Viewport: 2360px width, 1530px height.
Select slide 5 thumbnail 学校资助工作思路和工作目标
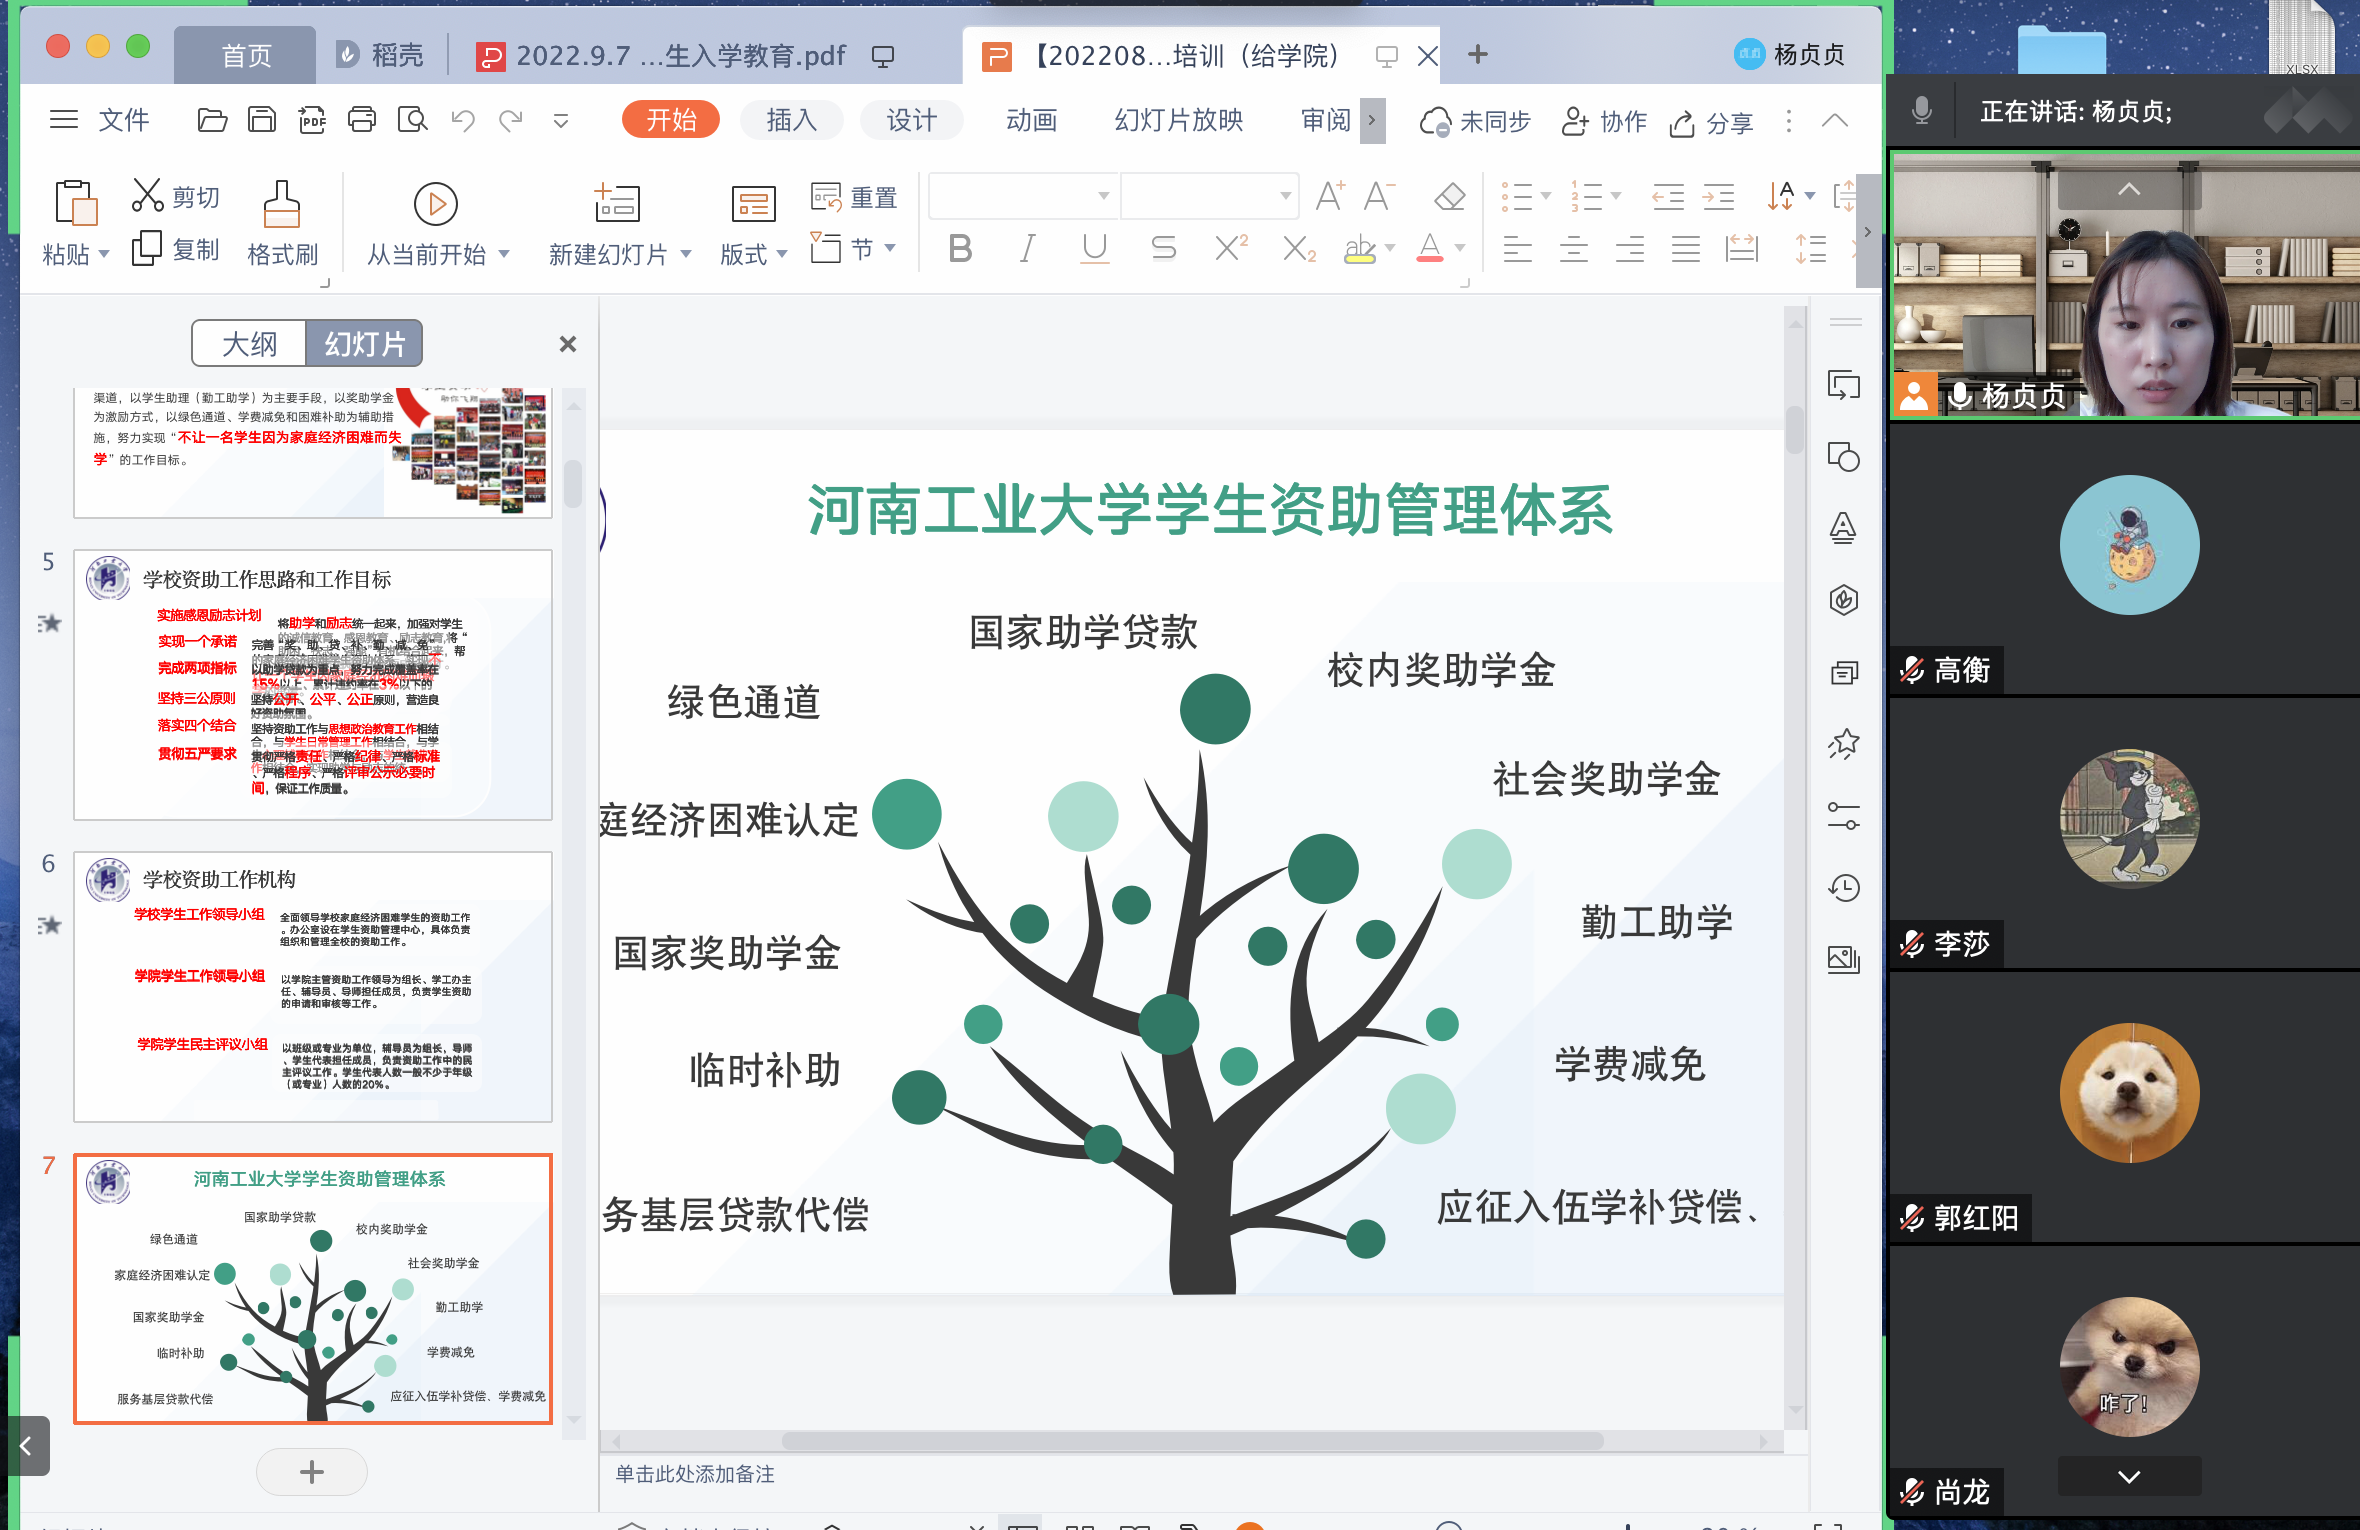point(313,685)
